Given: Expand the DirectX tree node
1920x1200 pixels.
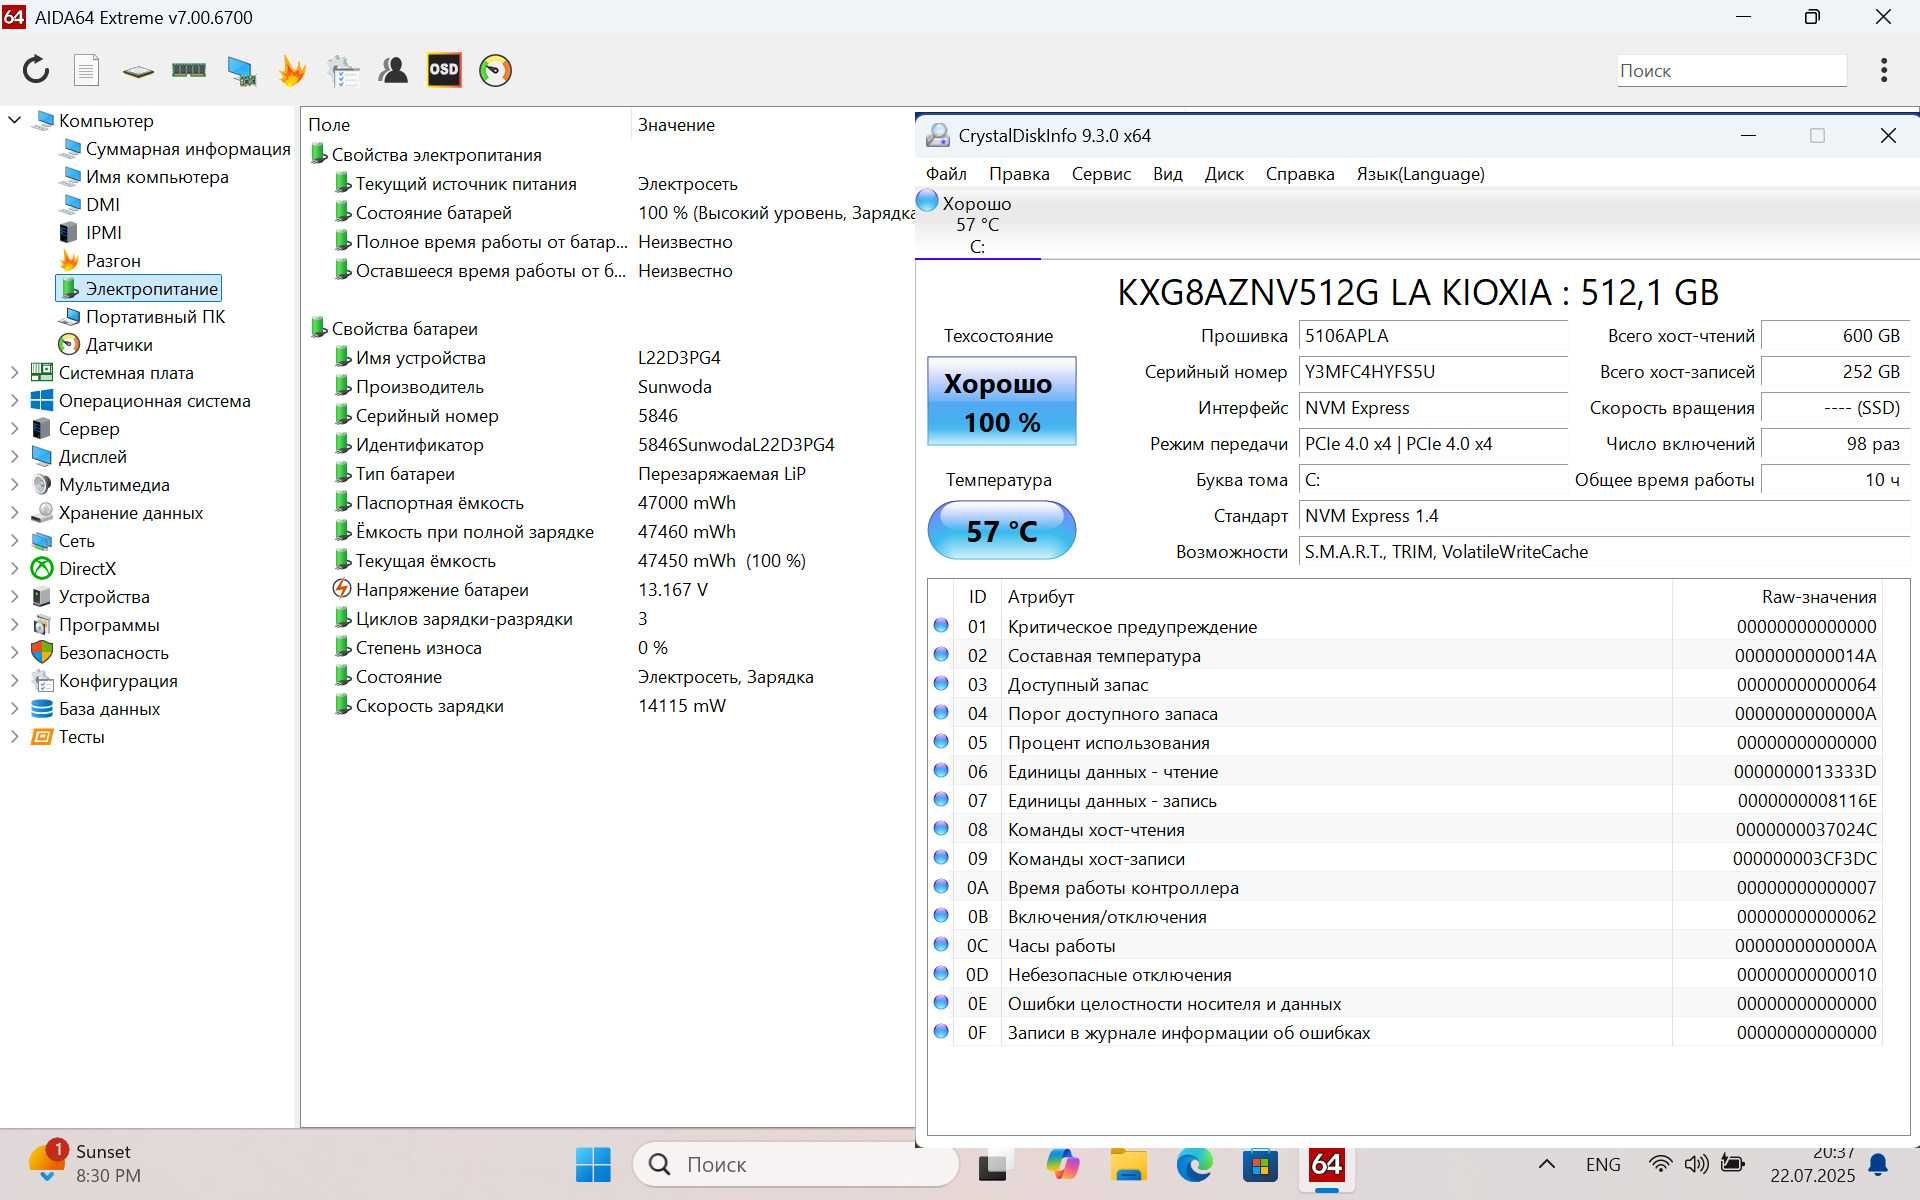Looking at the screenshot, I should [x=14, y=568].
